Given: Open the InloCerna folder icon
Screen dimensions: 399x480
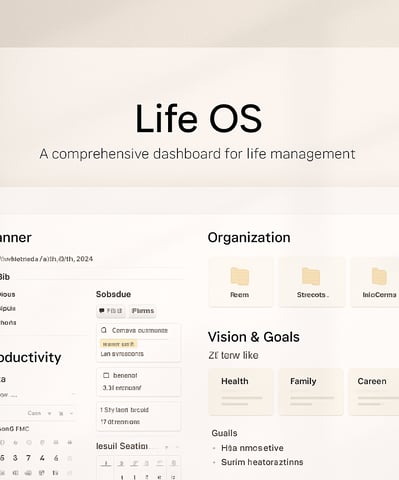Looking at the screenshot, I should point(379,276).
